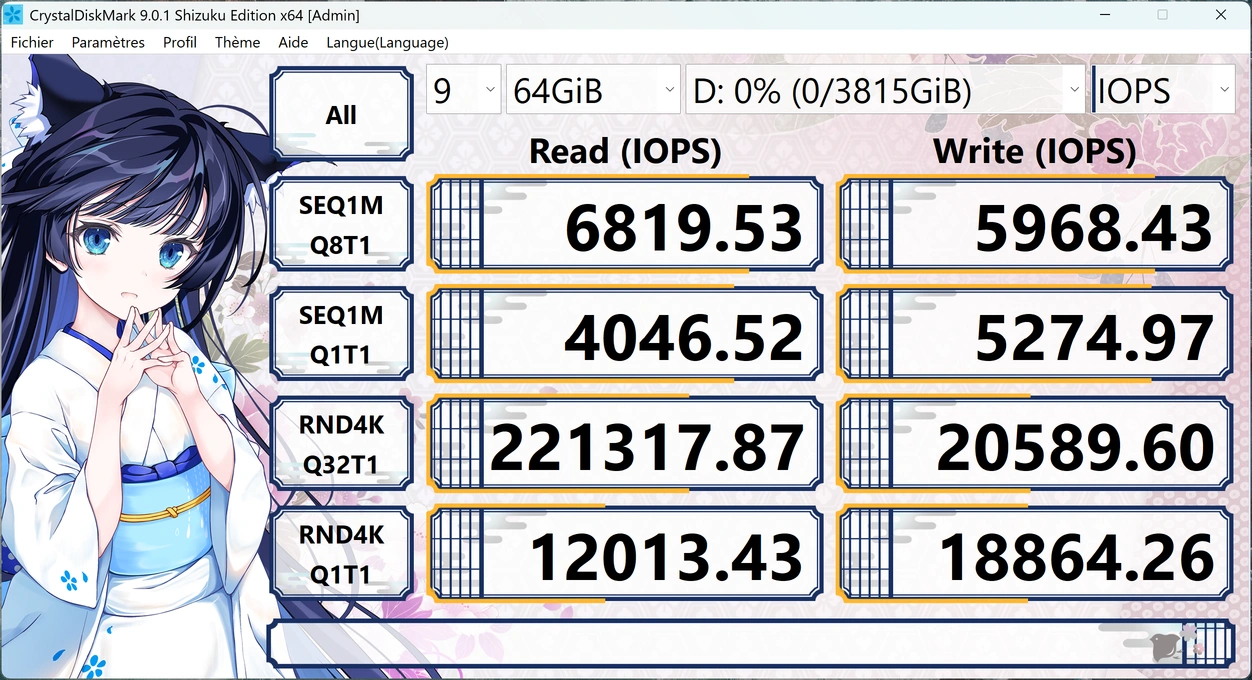The image size is (1252, 680).
Task: Click the bird icon in the bottom status bar
Action: (x=1167, y=647)
